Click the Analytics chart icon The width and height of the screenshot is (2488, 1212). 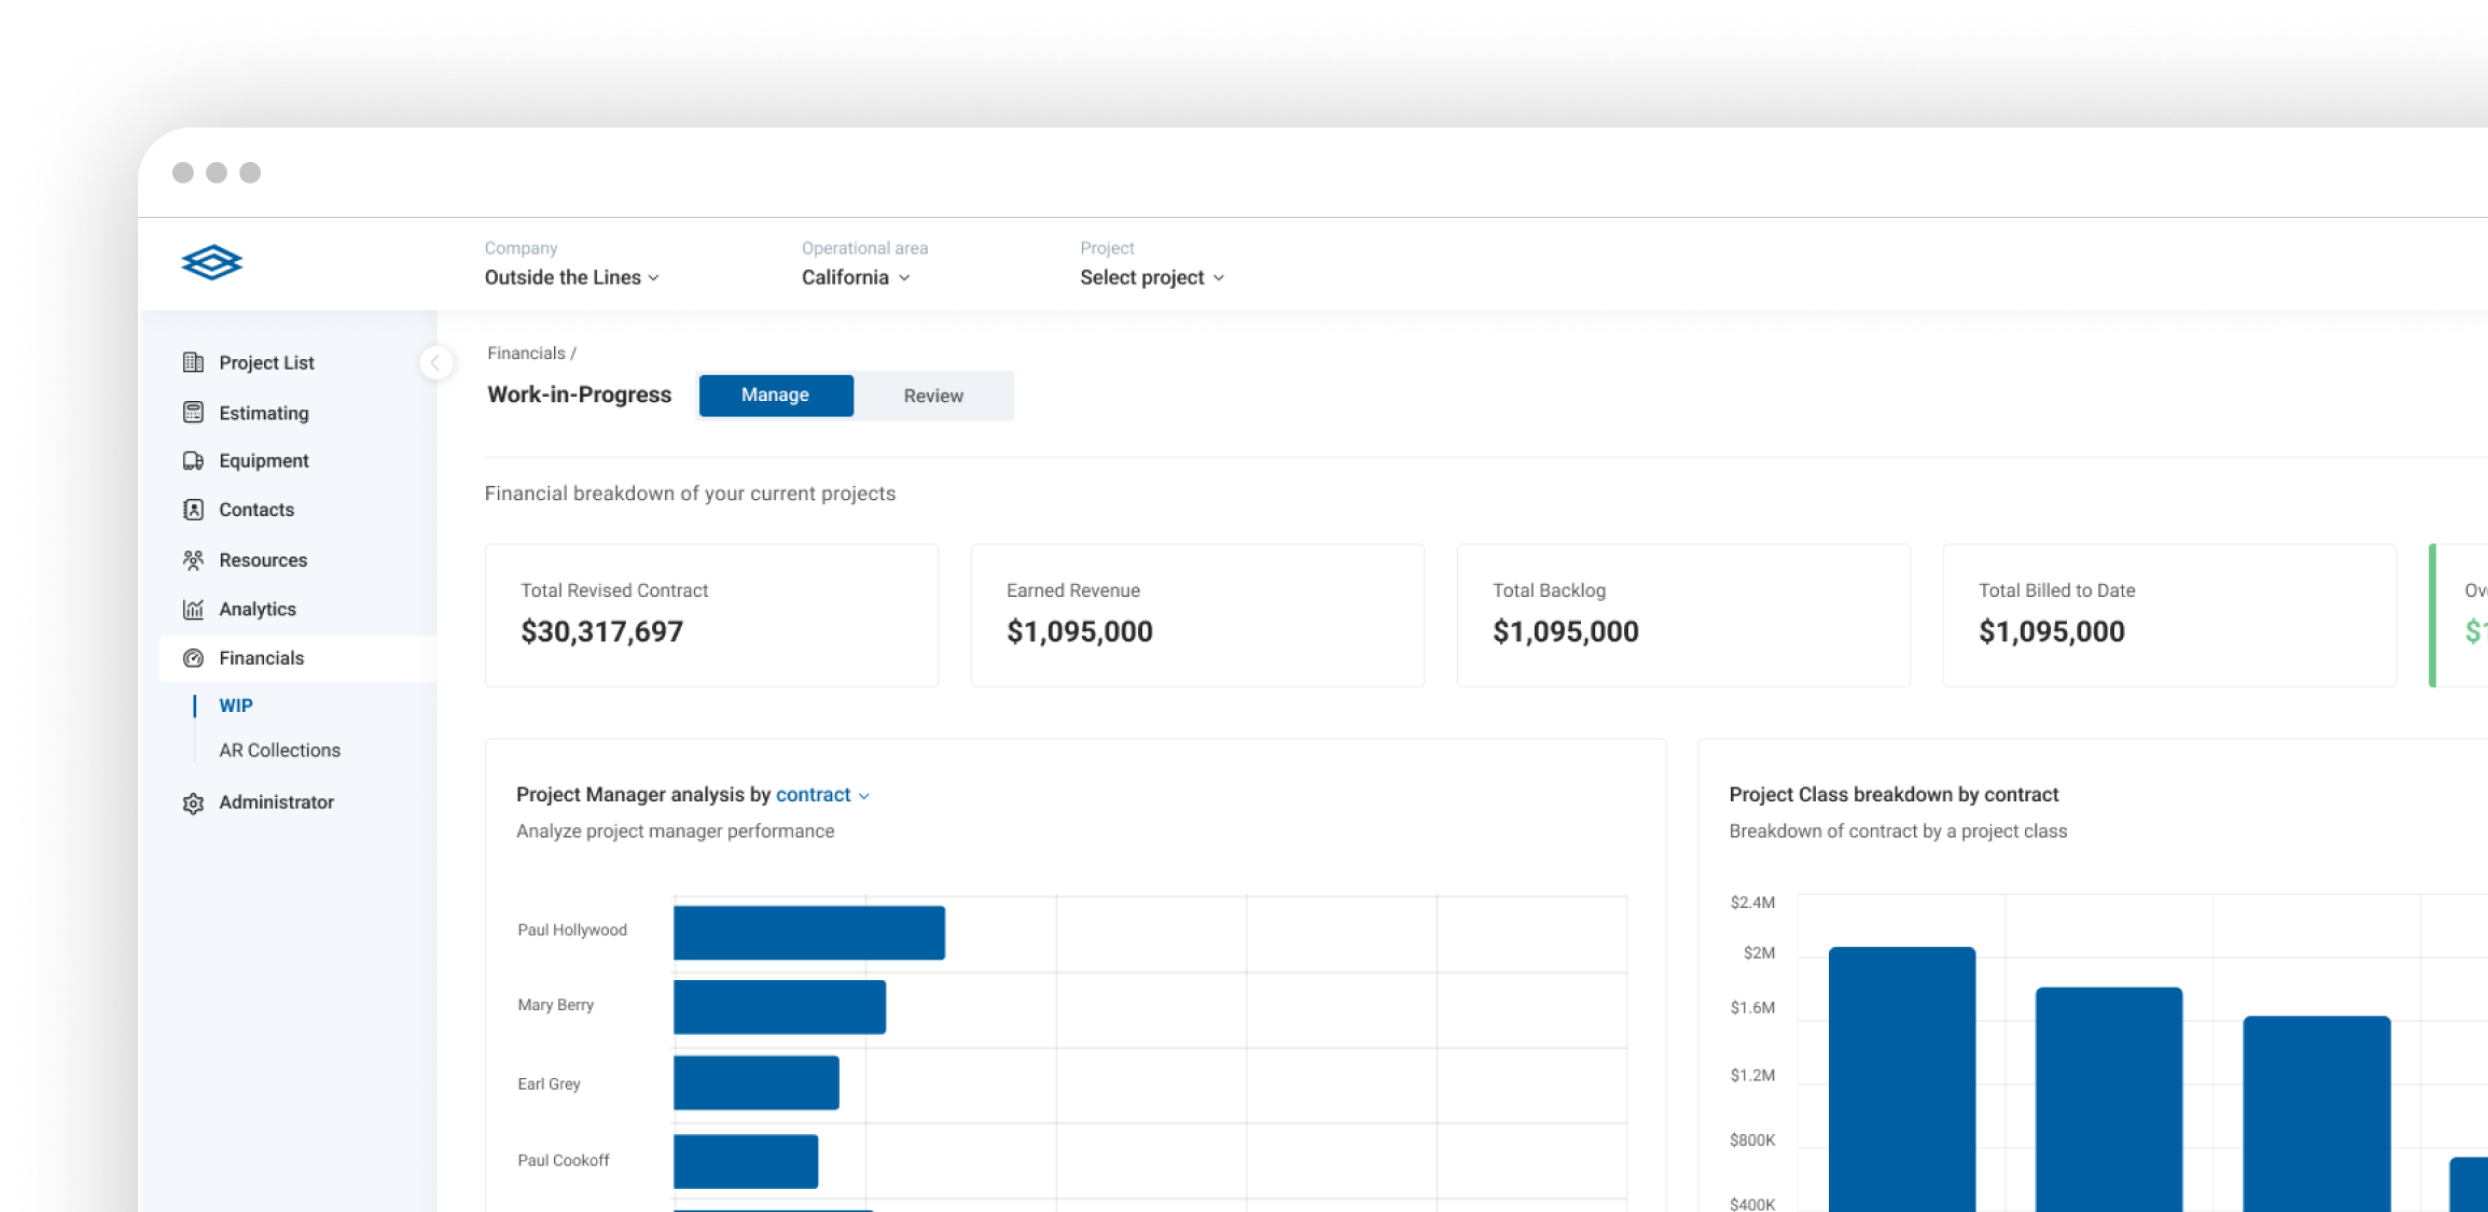pyautogui.click(x=193, y=609)
